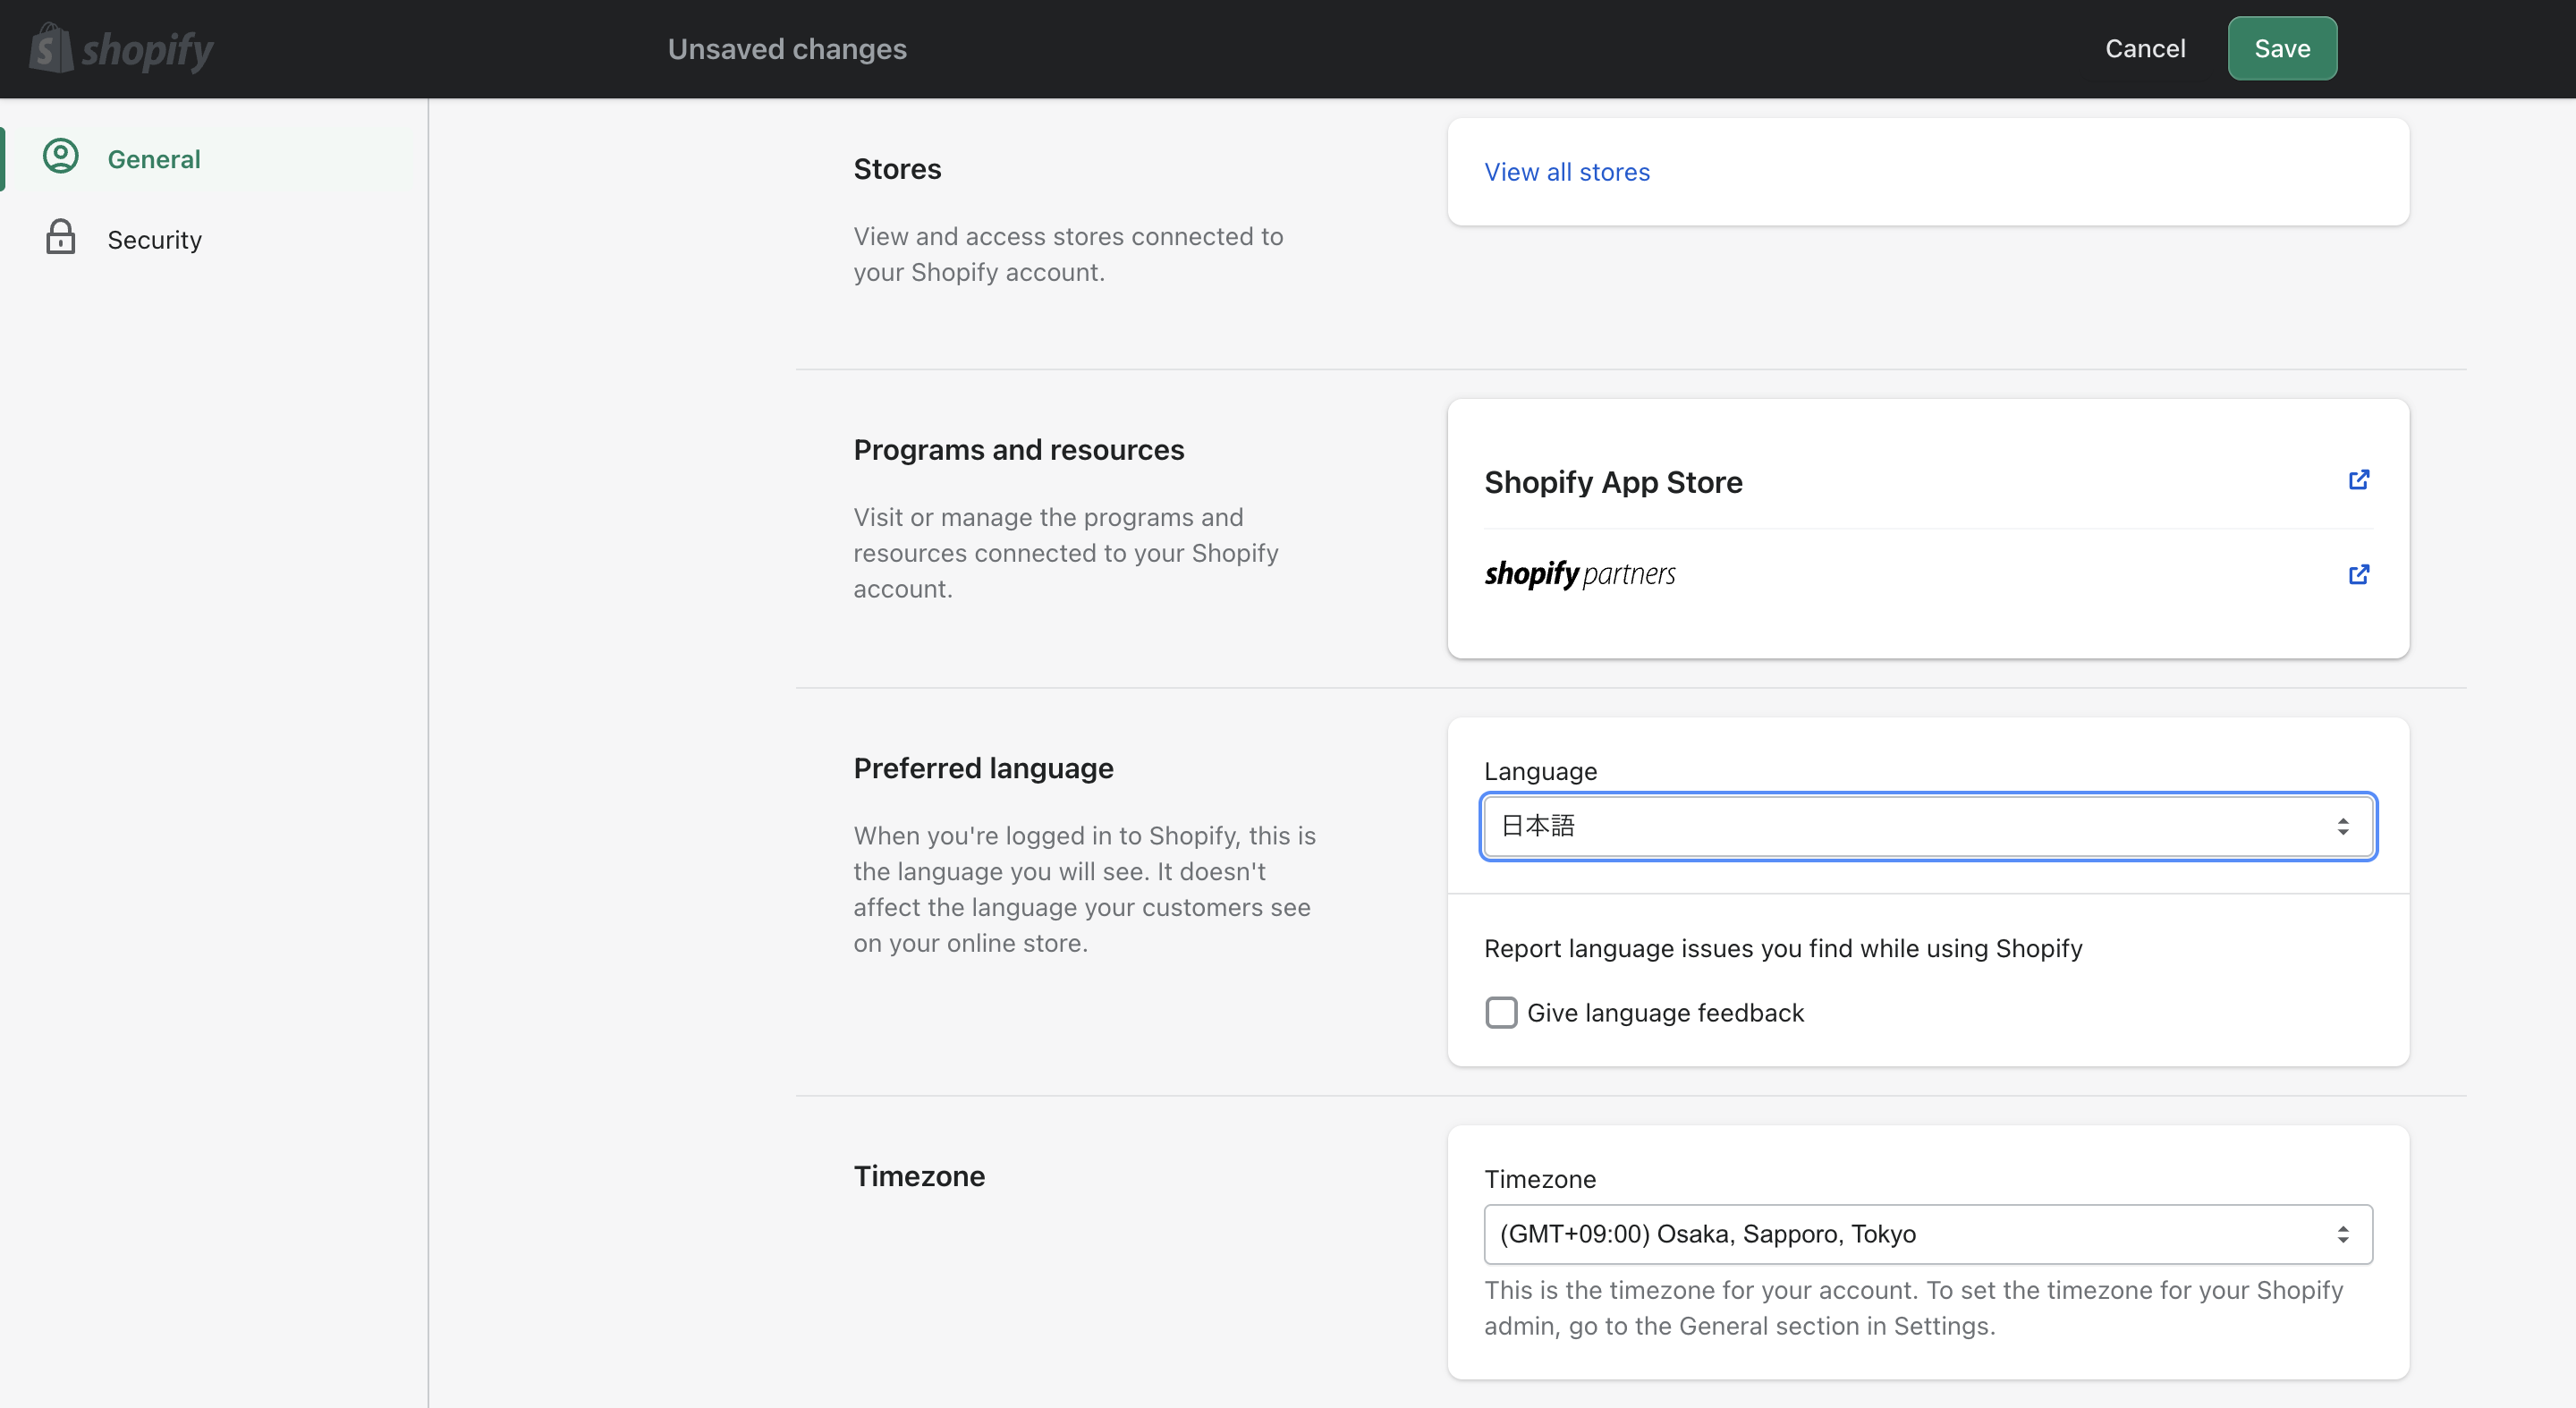The width and height of the screenshot is (2576, 1408).
Task: Click the Unsaved changes text in top bar
Action: point(786,49)
